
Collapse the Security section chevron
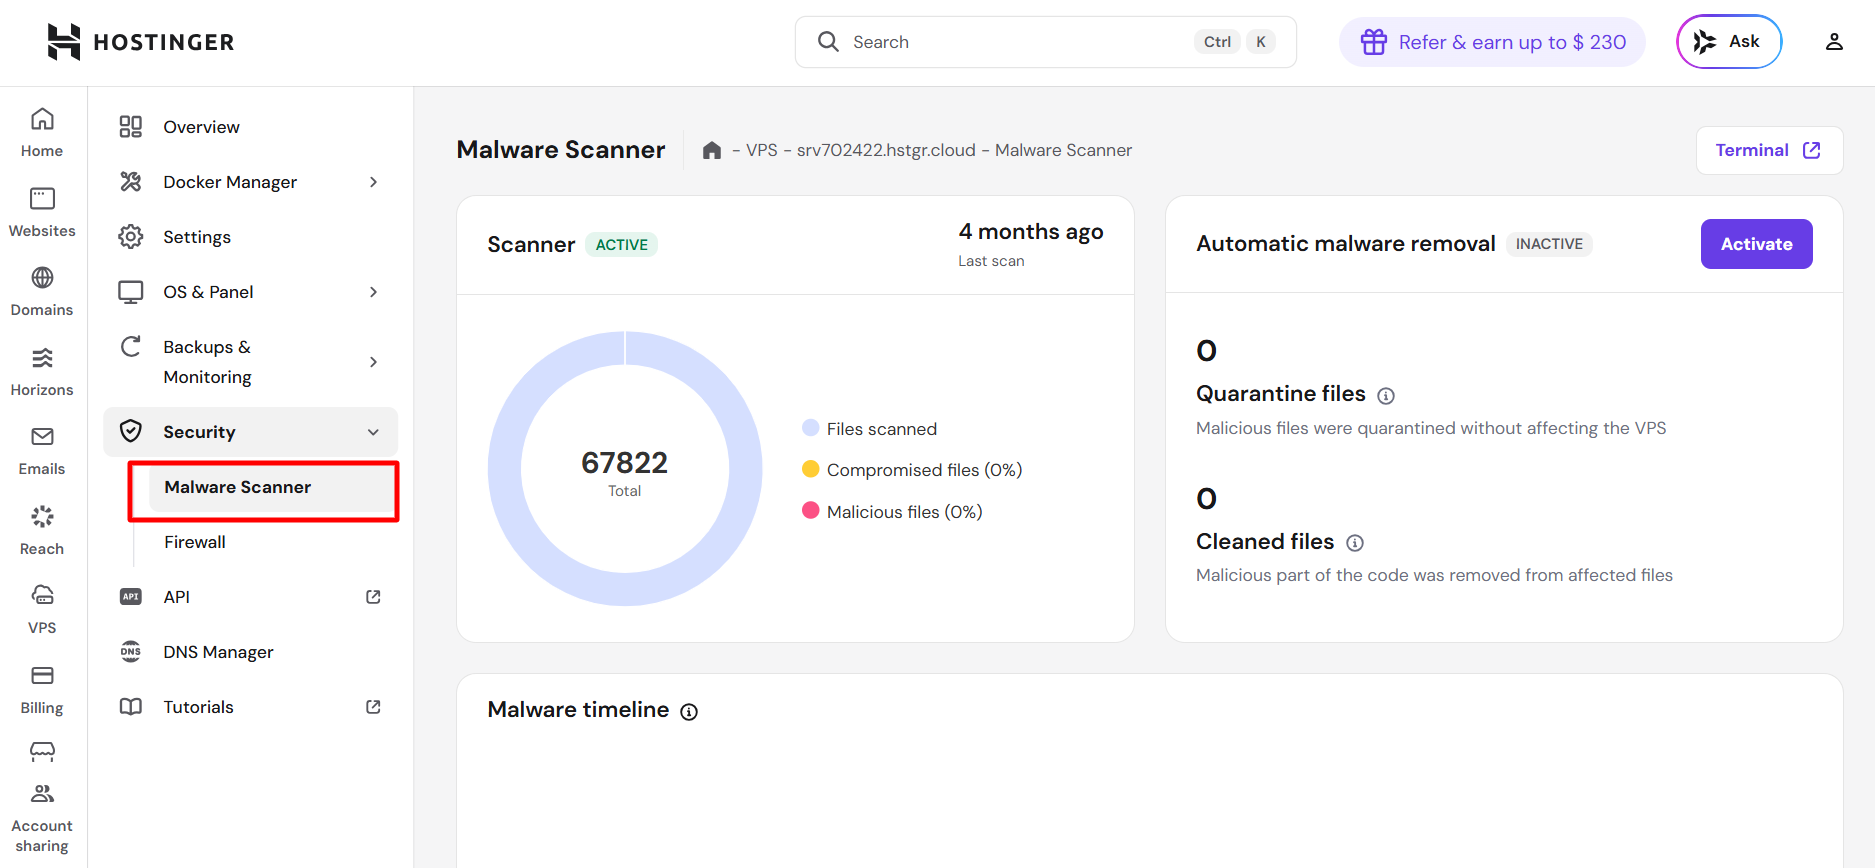coord(373,432)
